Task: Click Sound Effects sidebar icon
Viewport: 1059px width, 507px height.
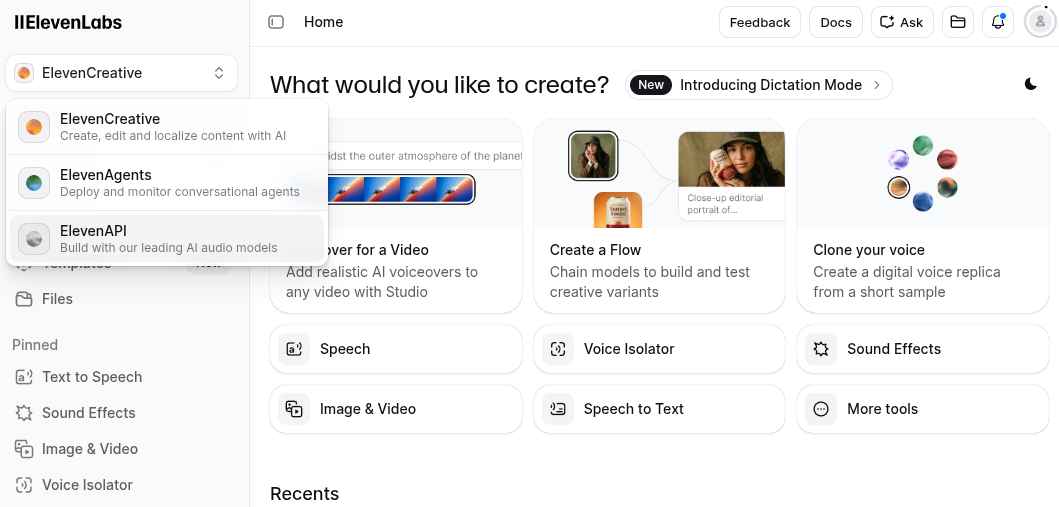Action: [24, 412]
